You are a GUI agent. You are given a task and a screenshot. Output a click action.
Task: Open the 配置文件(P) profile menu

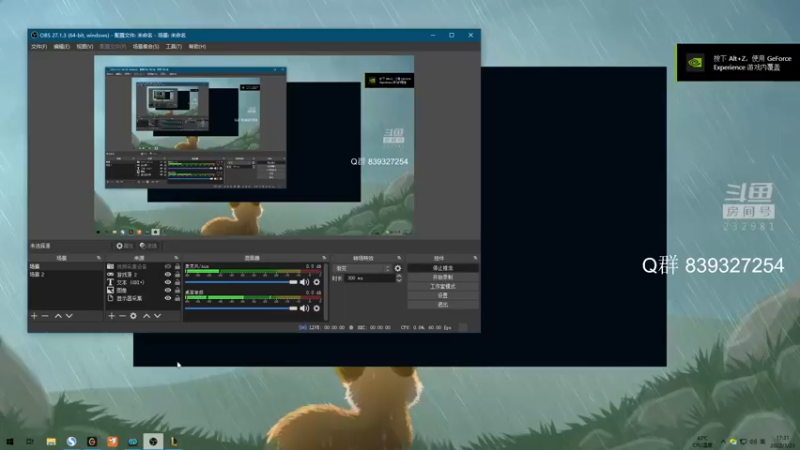pyautogui.click(x=113, y=46)
